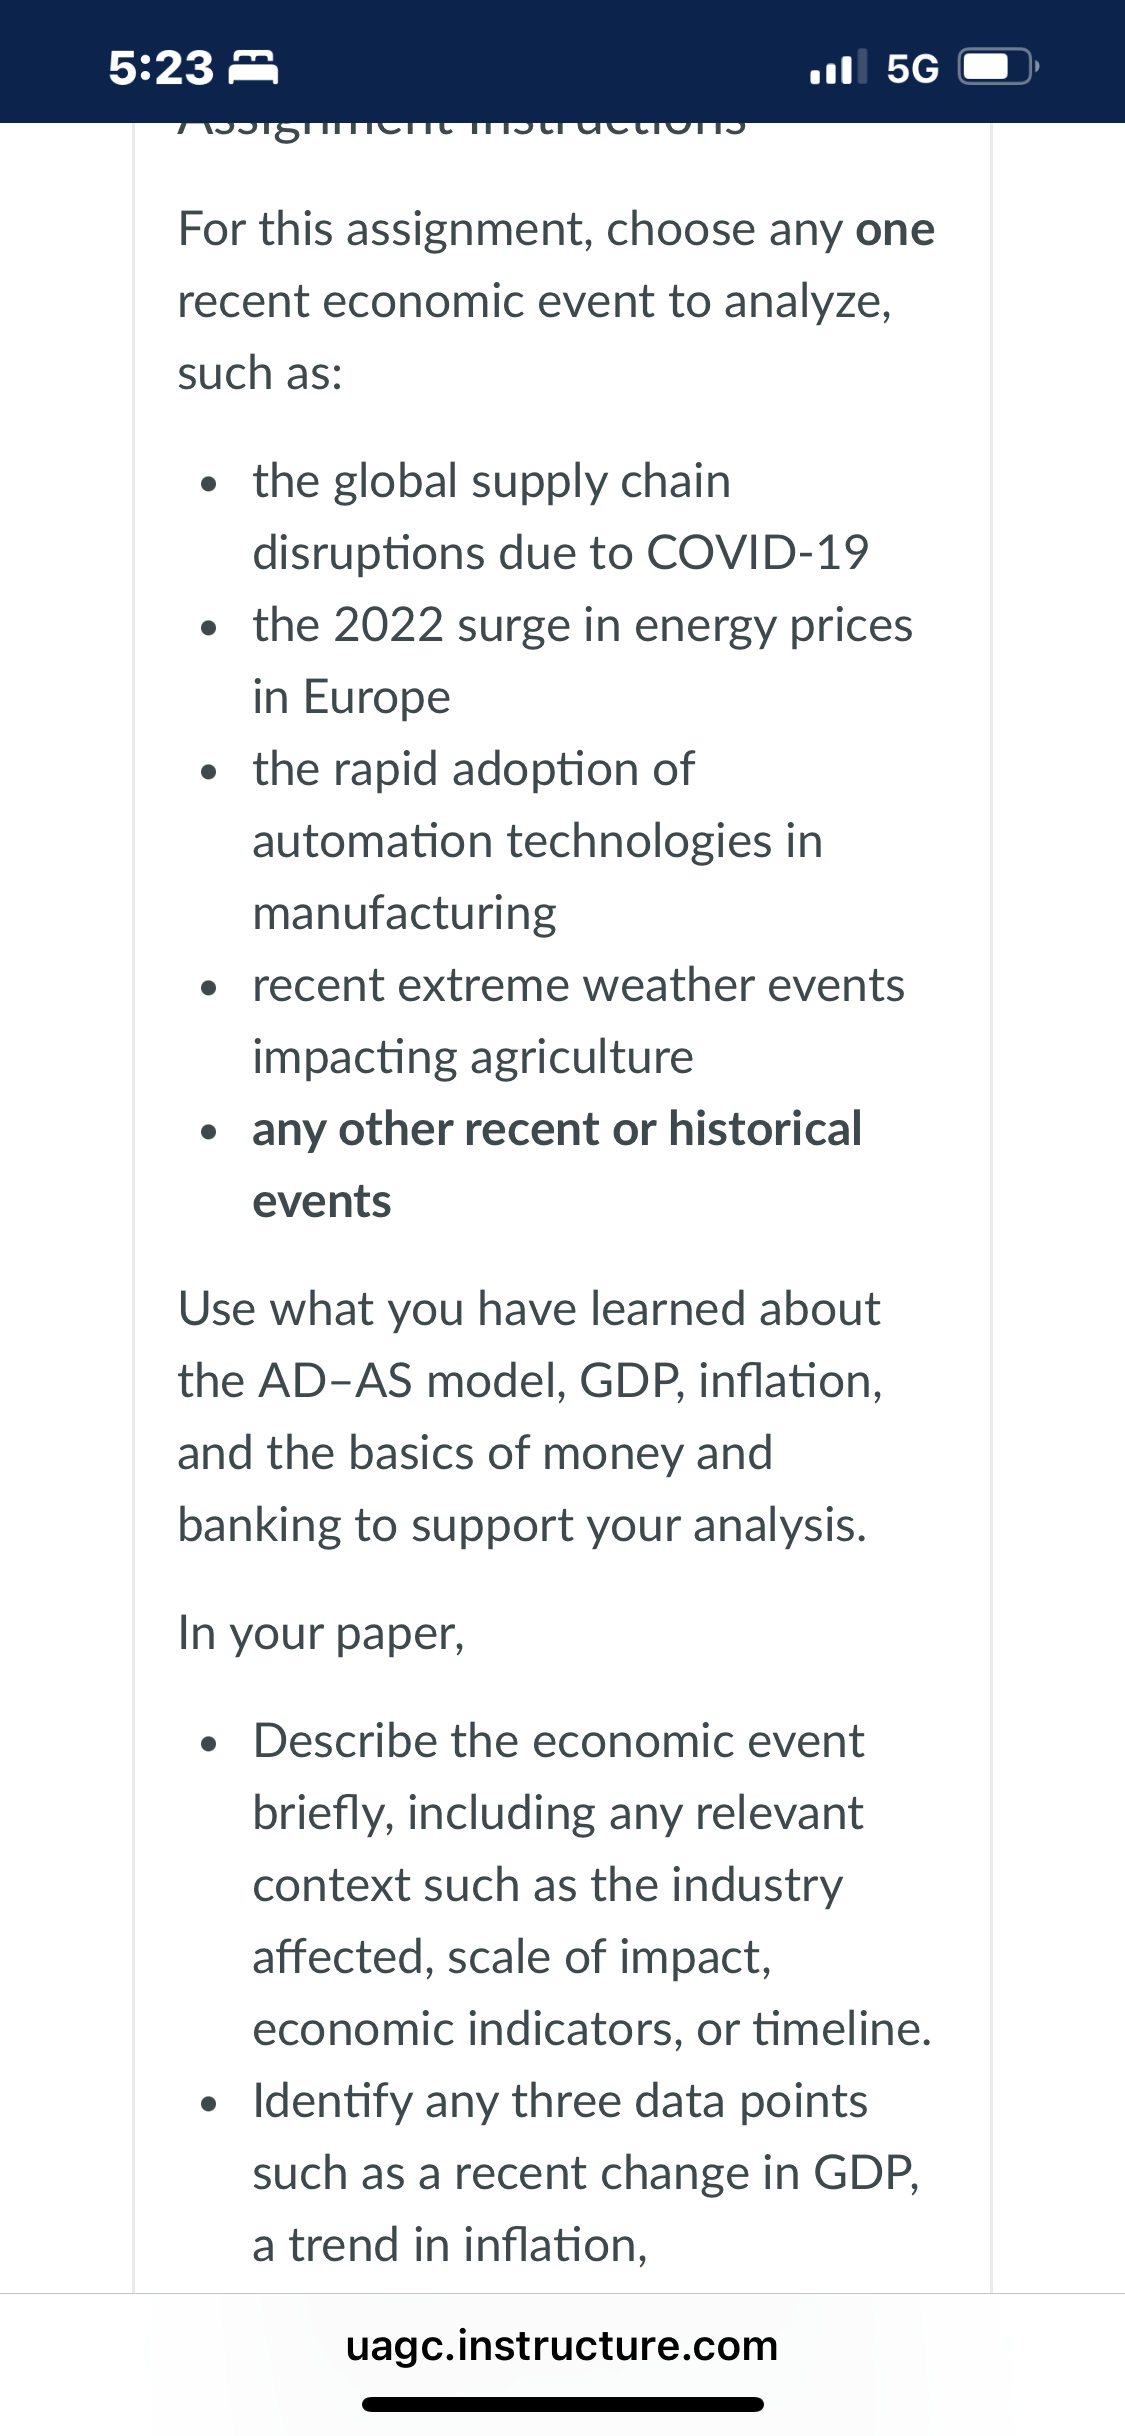Screen dimensions: 1125x2436
Task: Tap the uagc.instructure.com address bar
Action: coord(562,2345)
